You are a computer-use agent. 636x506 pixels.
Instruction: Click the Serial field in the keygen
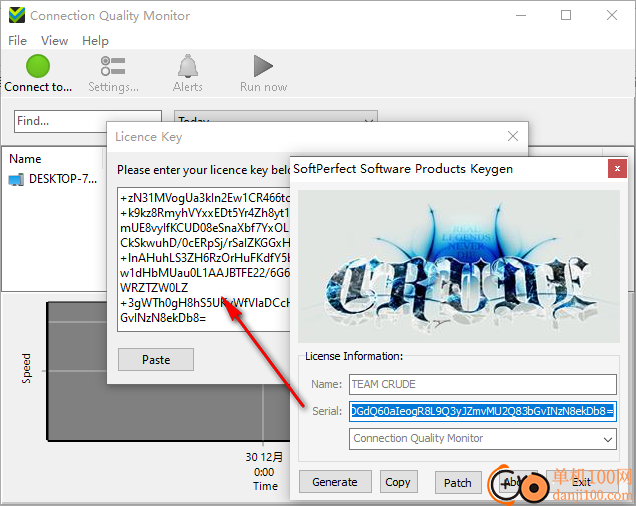[483, 411]
